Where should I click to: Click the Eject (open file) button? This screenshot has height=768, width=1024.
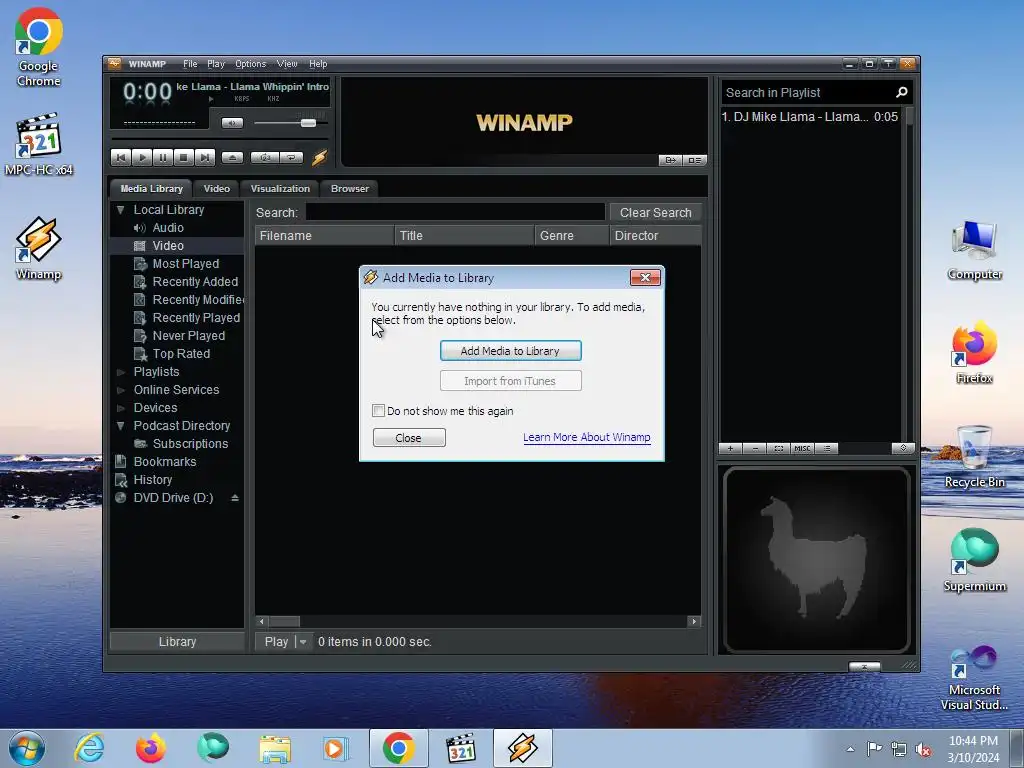tap(232, 157)
